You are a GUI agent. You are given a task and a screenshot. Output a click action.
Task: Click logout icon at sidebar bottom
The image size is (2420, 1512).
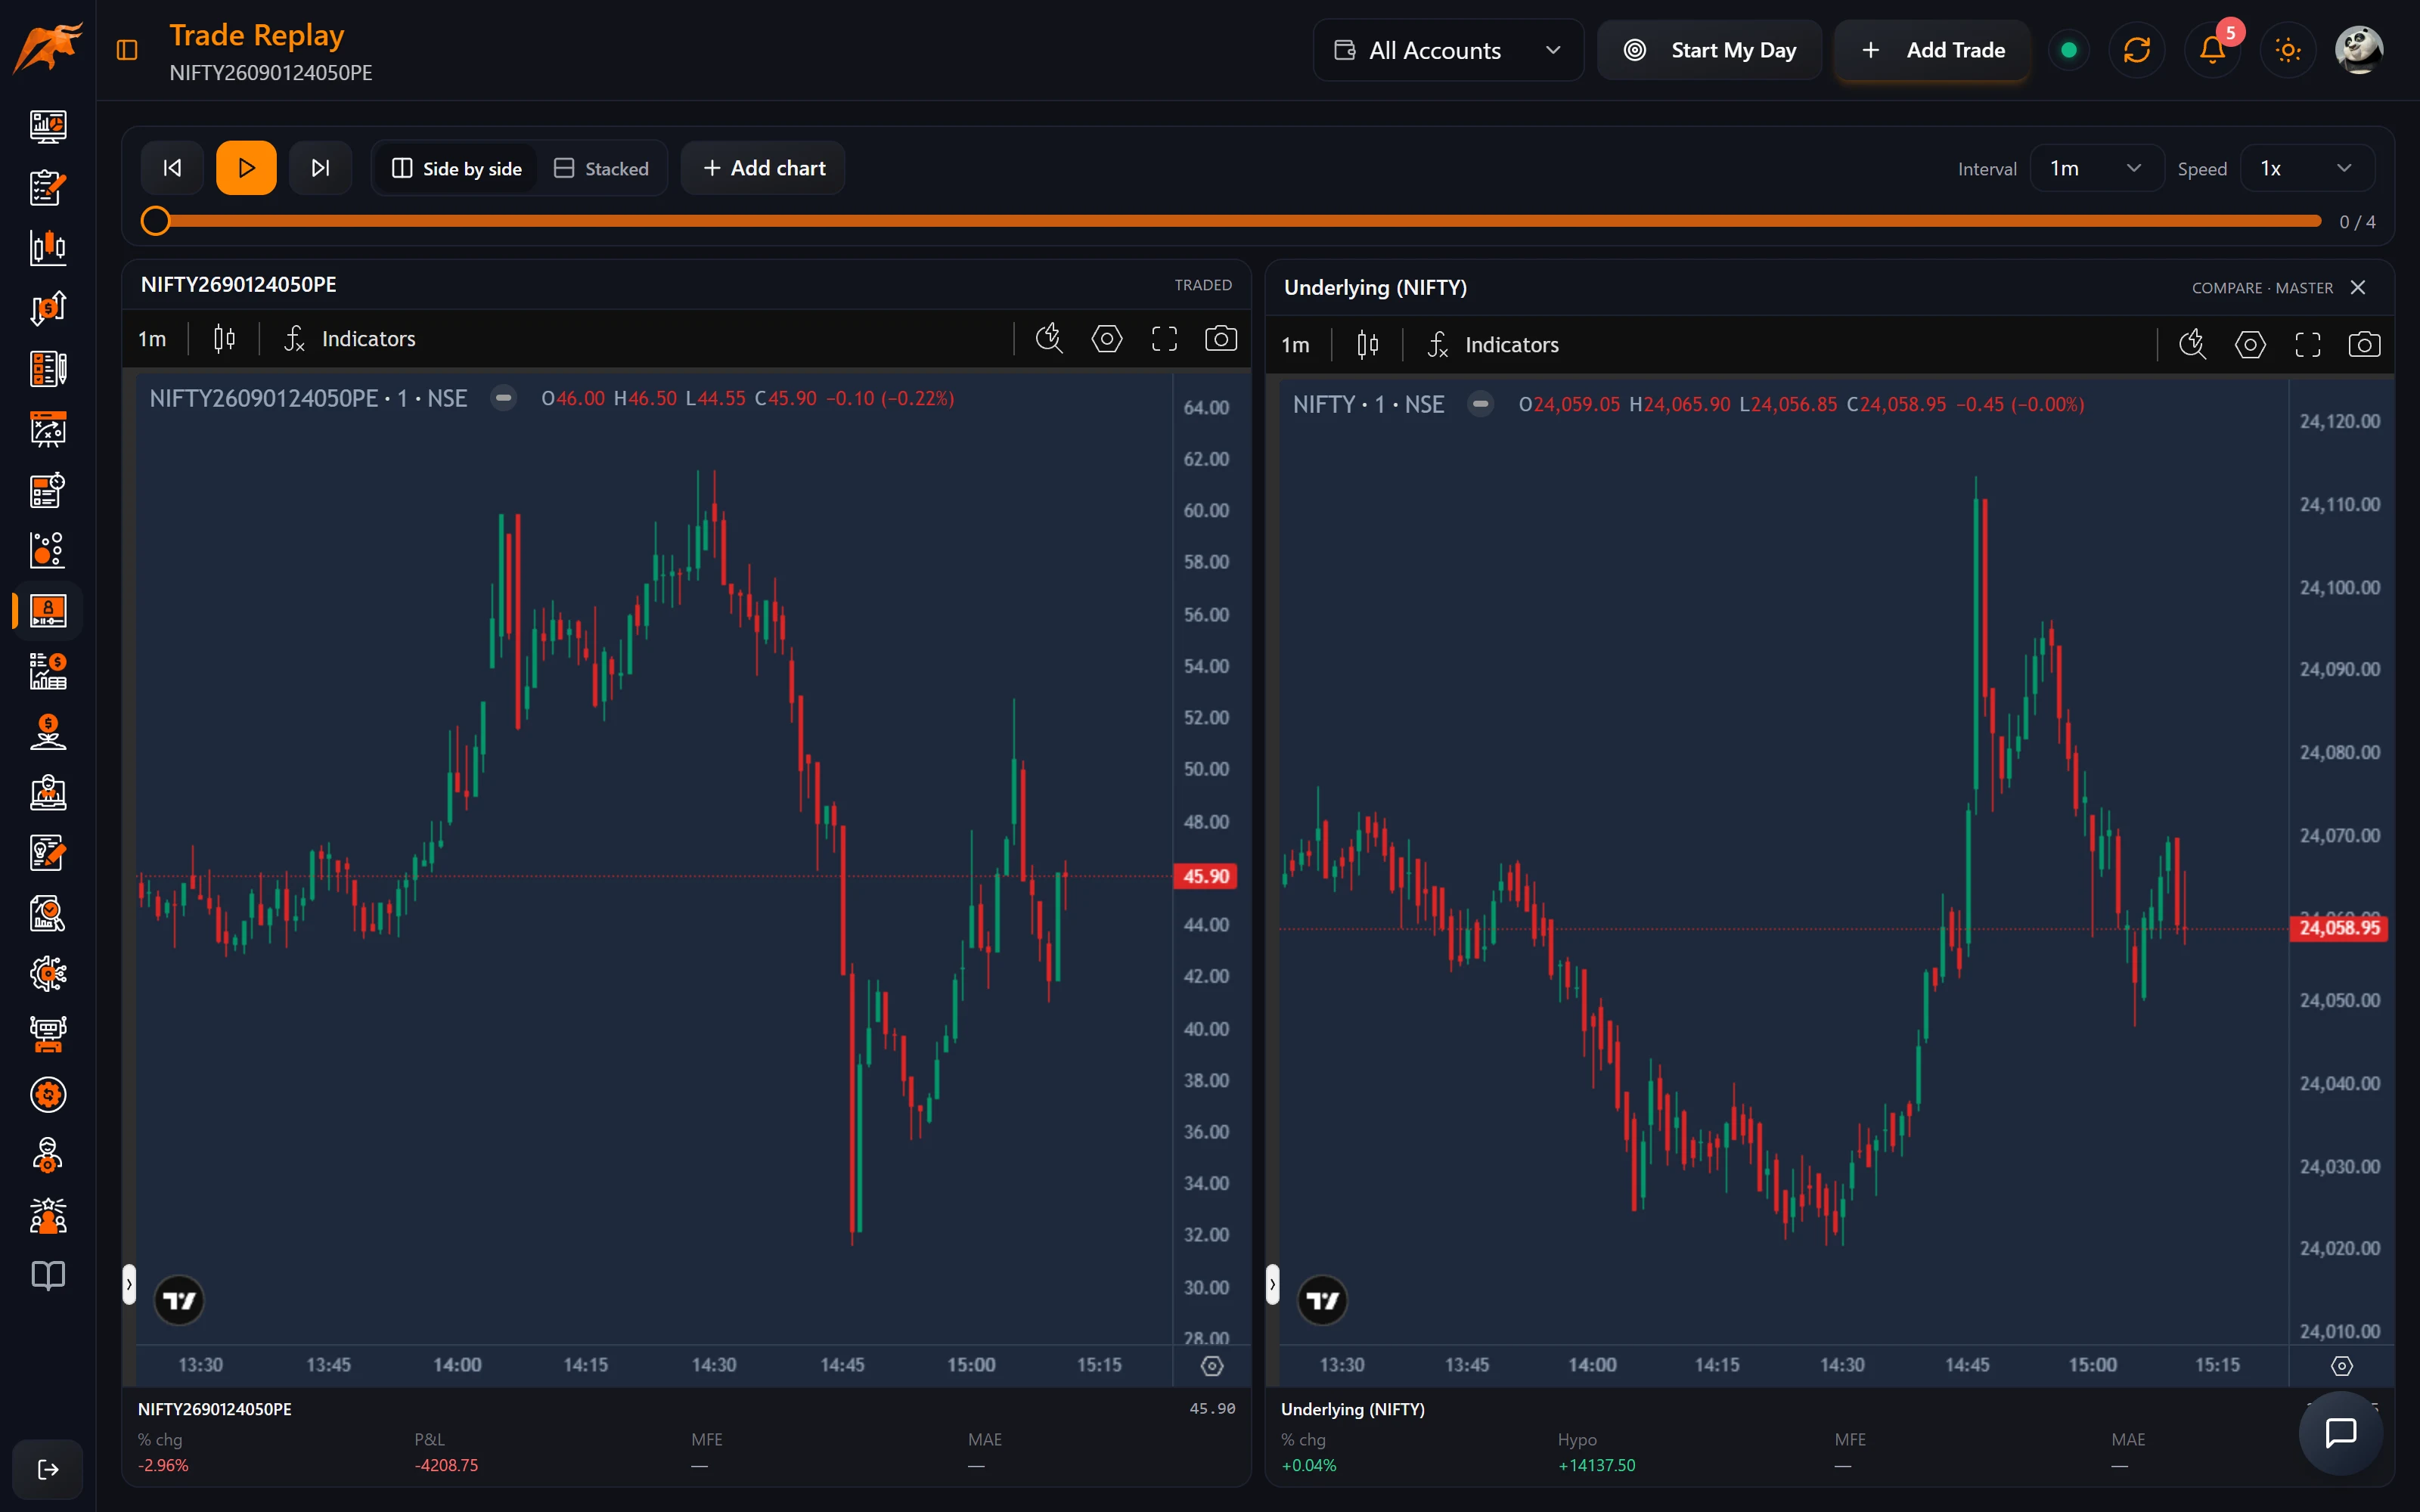coord(48,1469)
